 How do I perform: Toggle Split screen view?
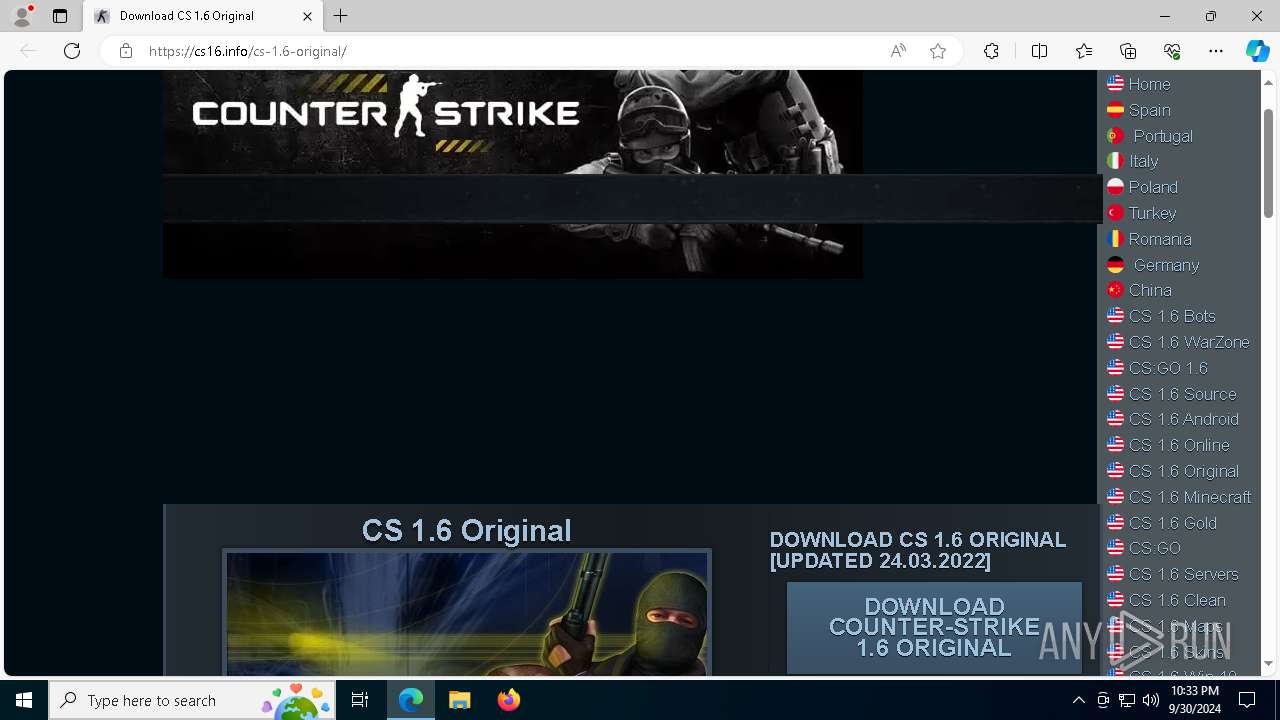[1039, 51]
